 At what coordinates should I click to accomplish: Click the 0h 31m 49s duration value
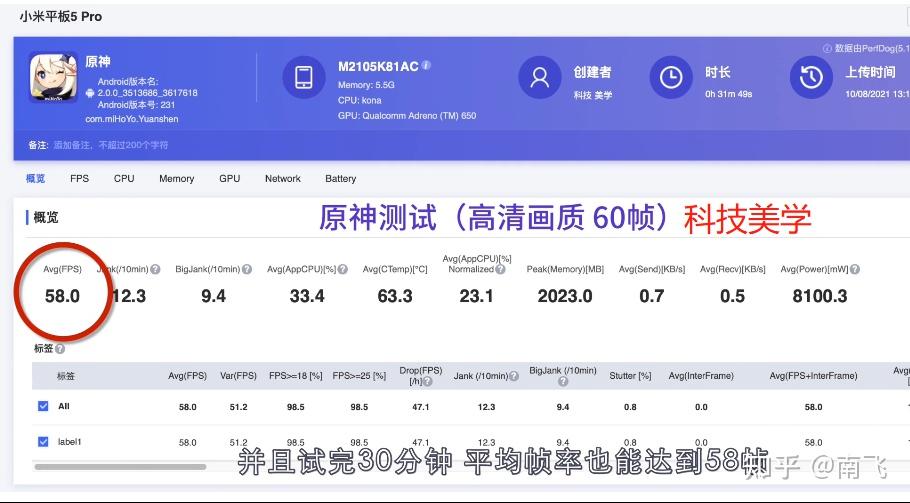point(729,94)
